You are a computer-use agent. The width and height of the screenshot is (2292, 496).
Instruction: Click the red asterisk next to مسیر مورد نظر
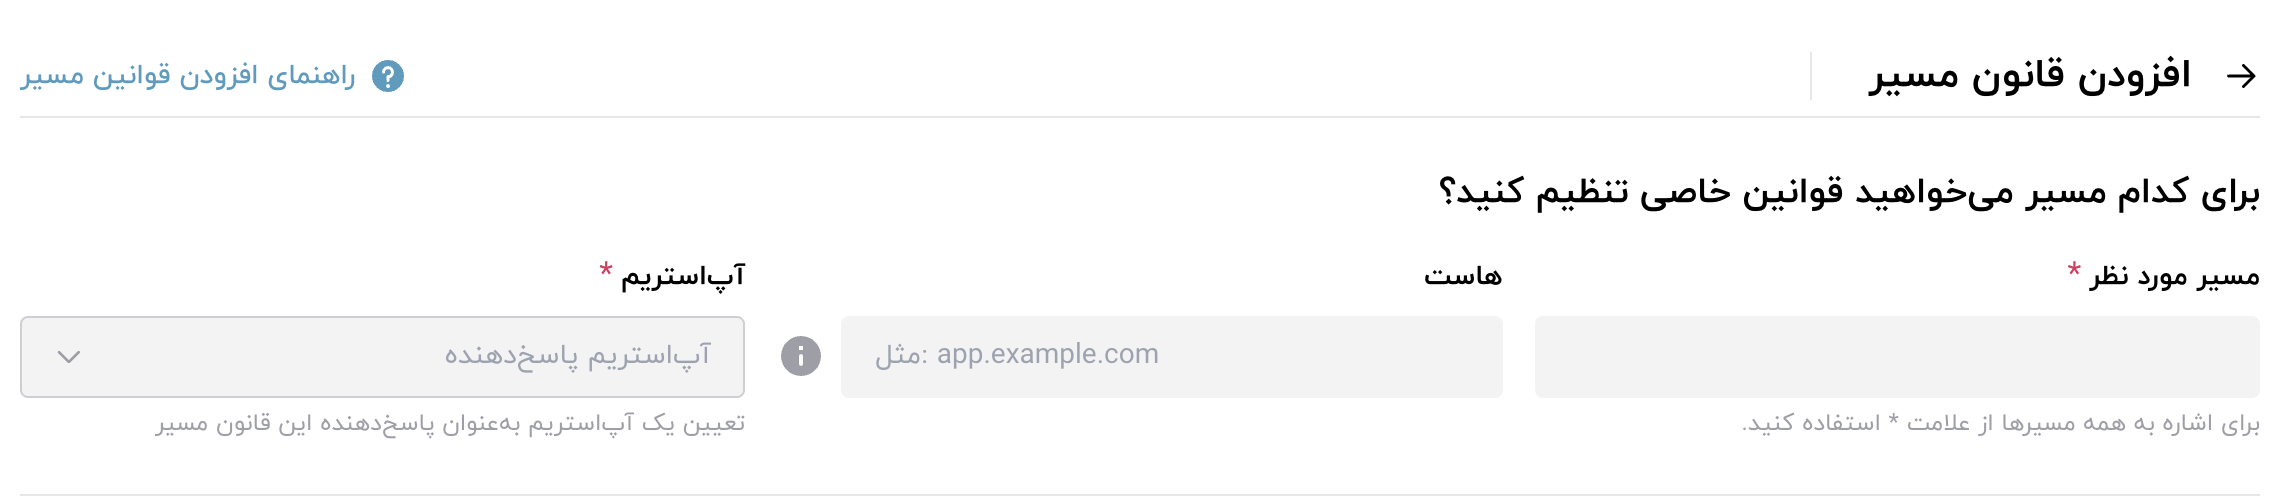point(2074,270)
